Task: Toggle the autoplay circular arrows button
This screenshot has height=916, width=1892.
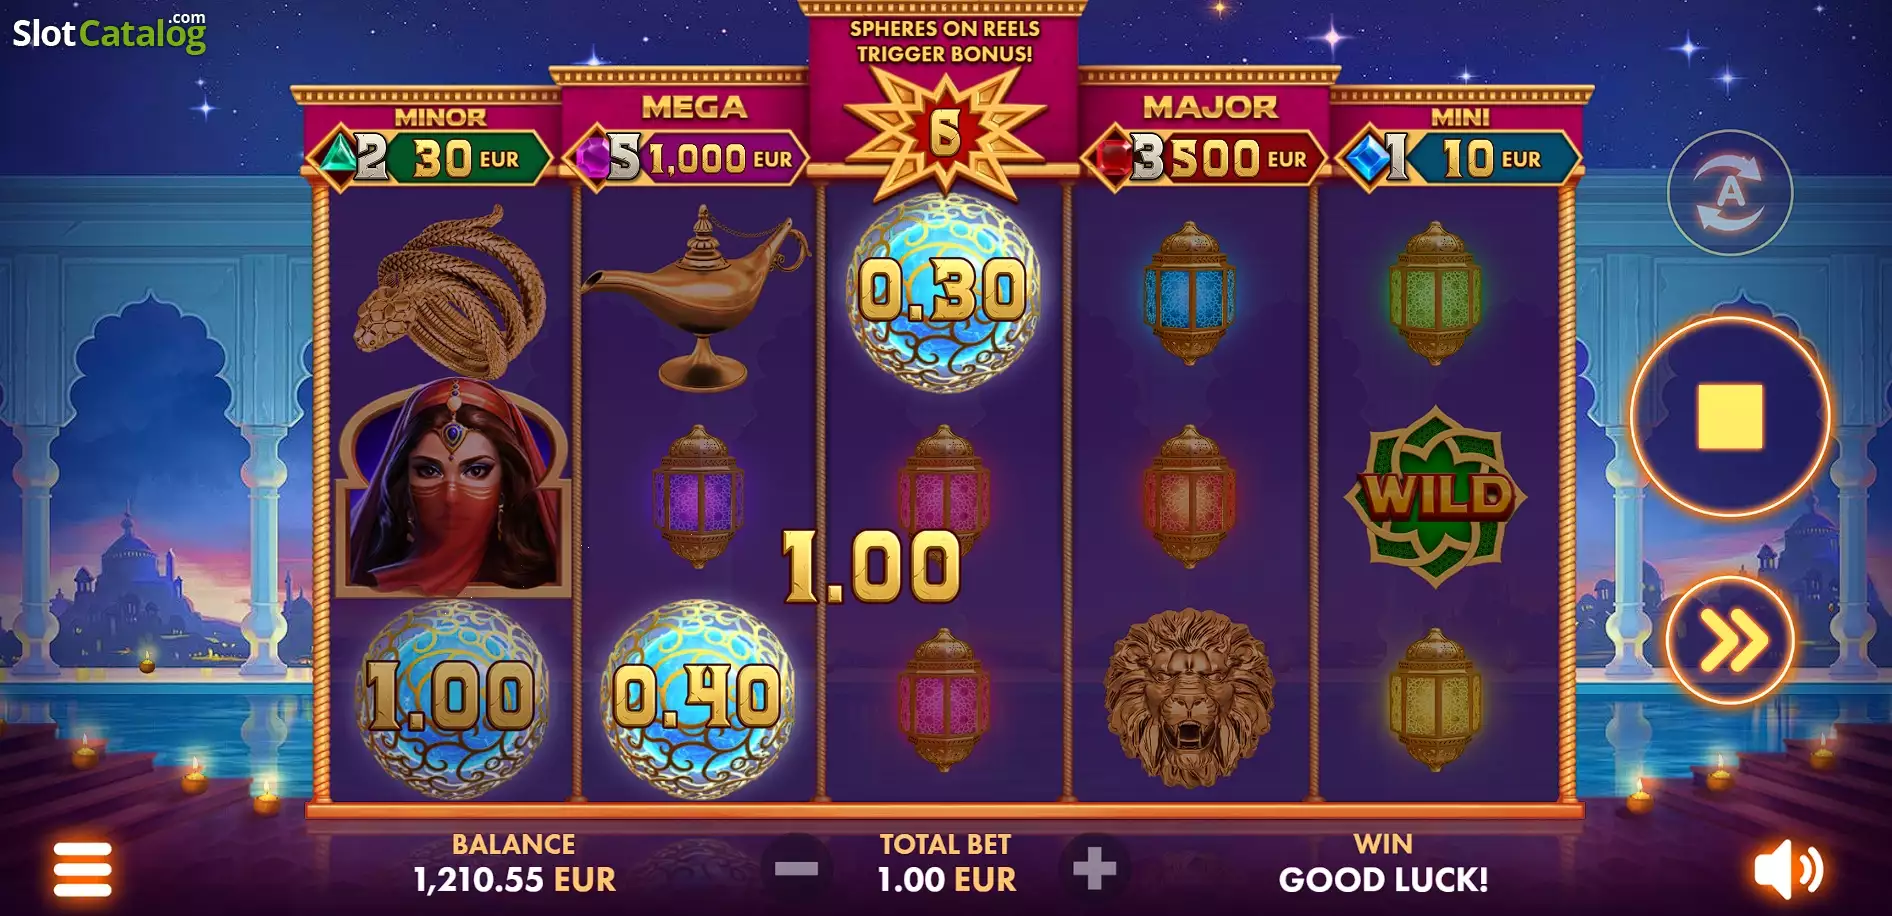Action: [x=1730, y=192]
